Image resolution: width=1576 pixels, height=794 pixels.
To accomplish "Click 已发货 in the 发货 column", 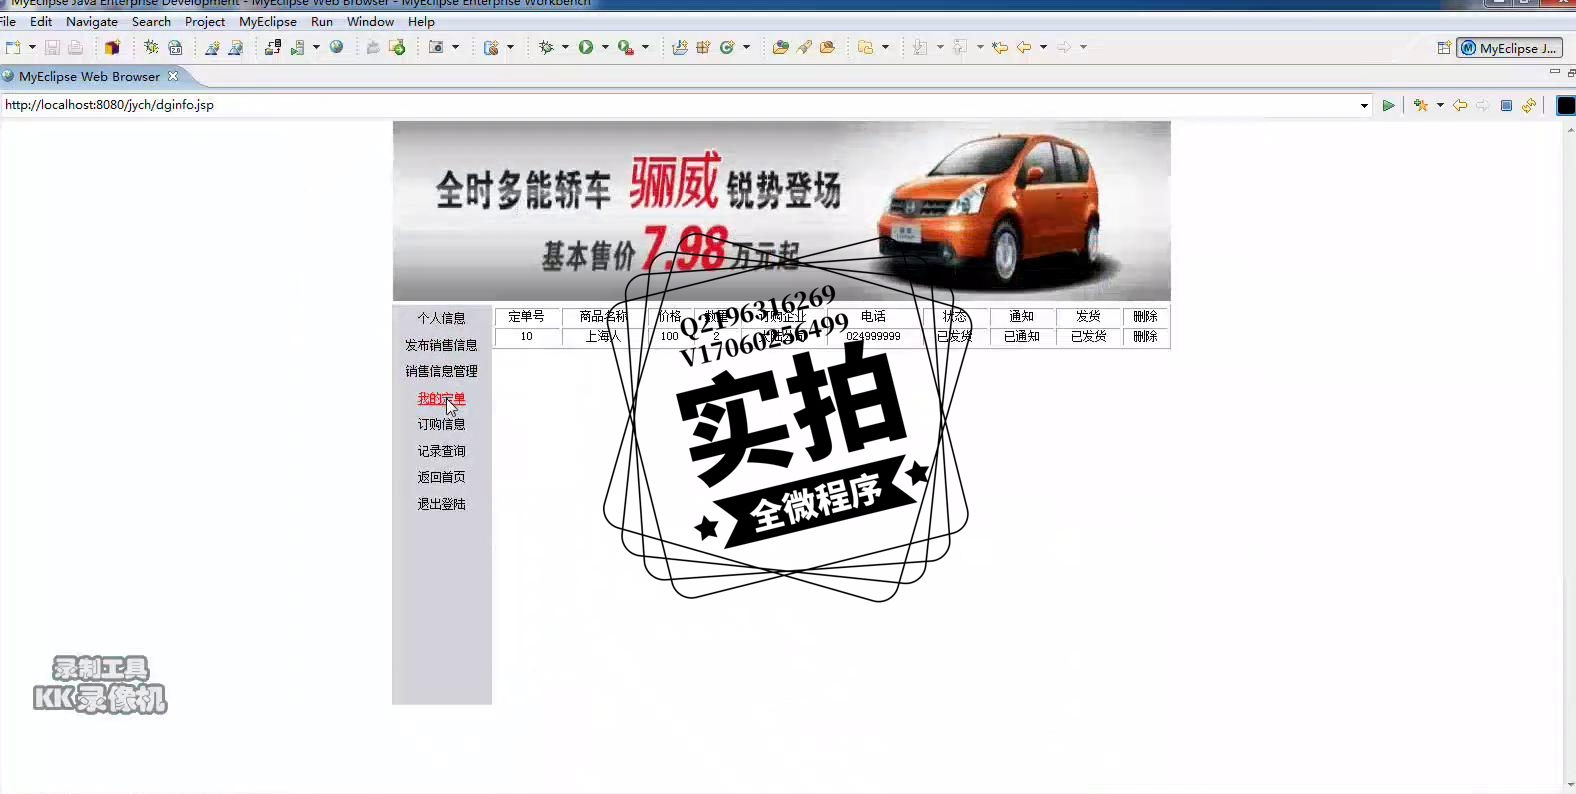I will [x=1089, y=337].
